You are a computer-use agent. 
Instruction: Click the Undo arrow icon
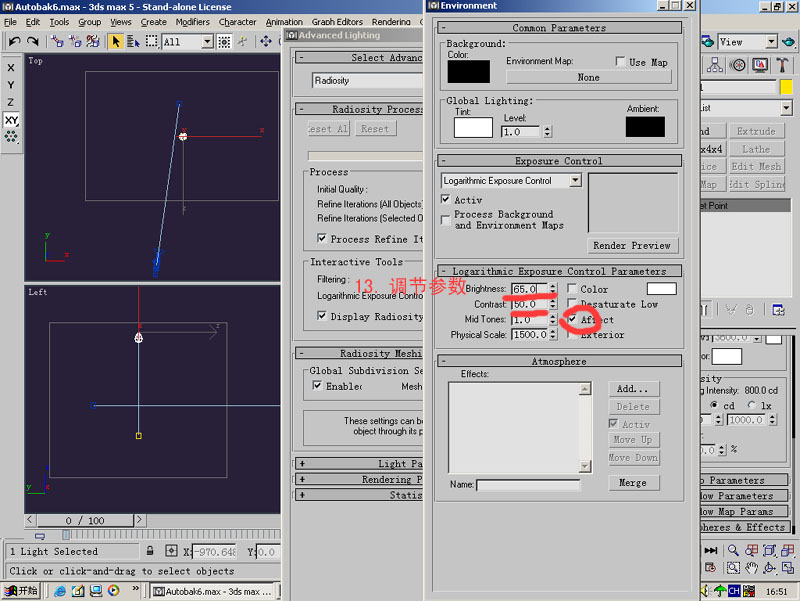point(14,41)
